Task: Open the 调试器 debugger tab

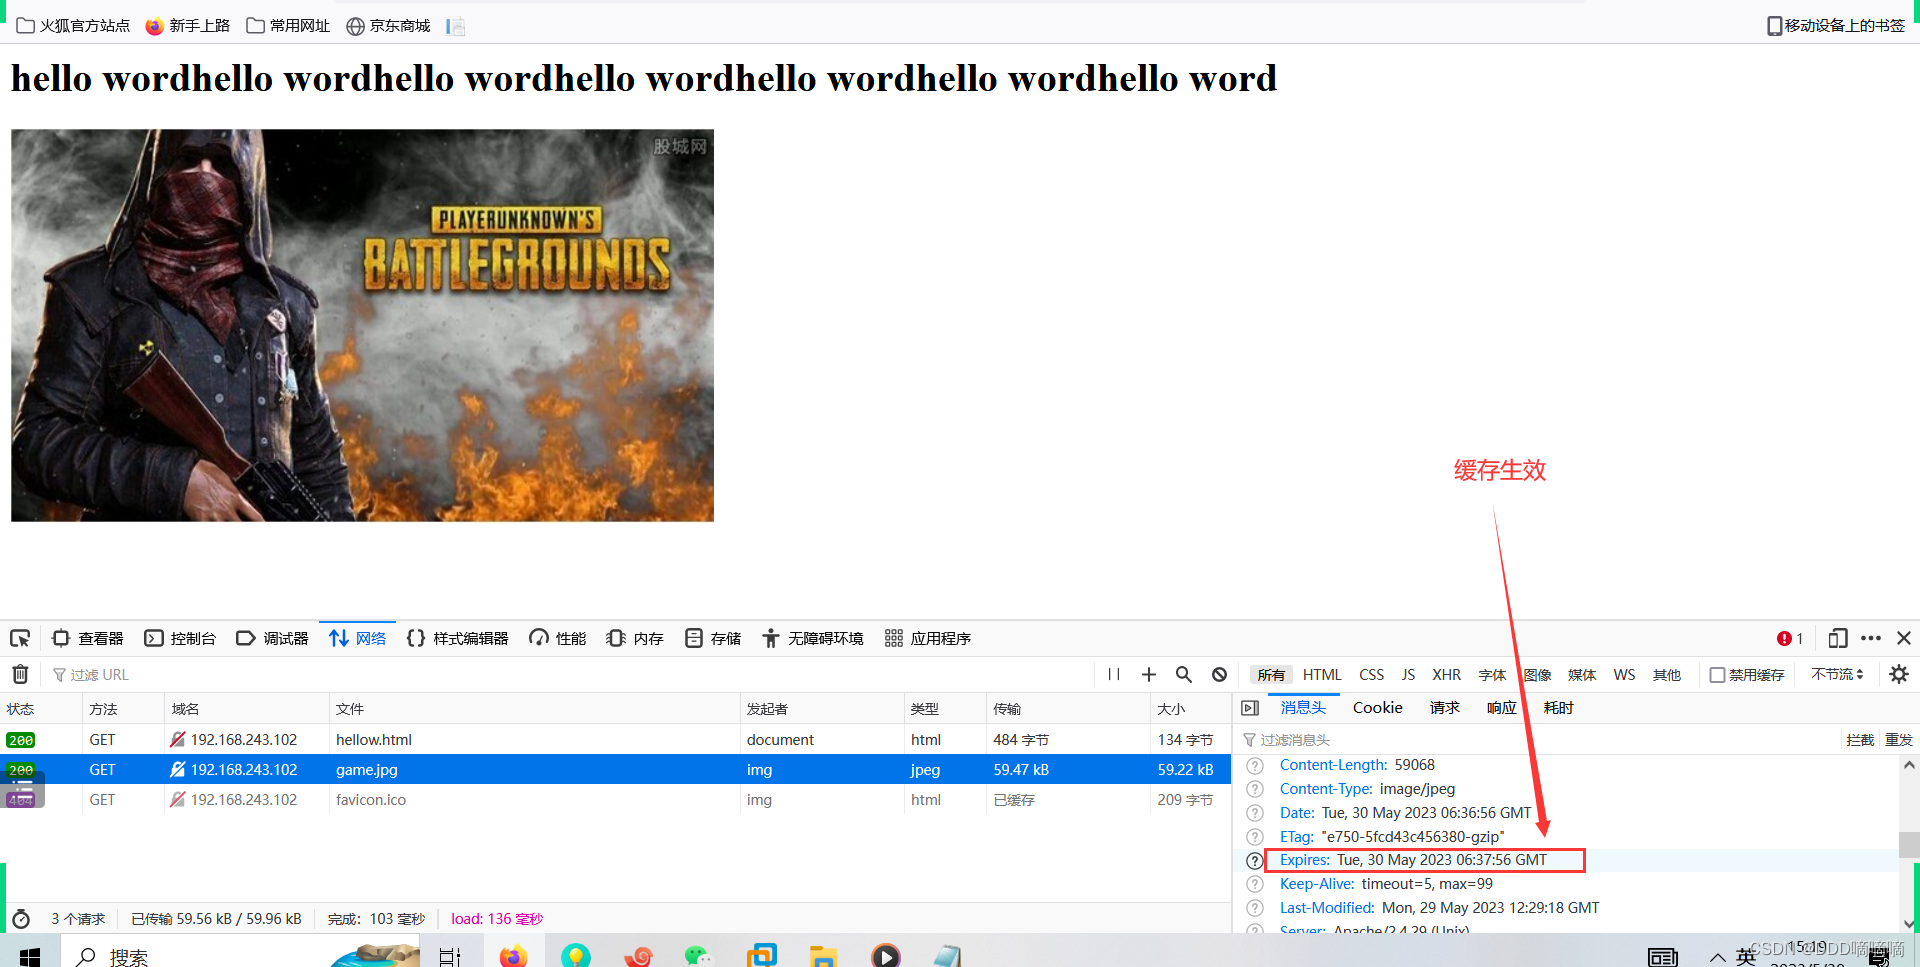Action: [272, 638]
